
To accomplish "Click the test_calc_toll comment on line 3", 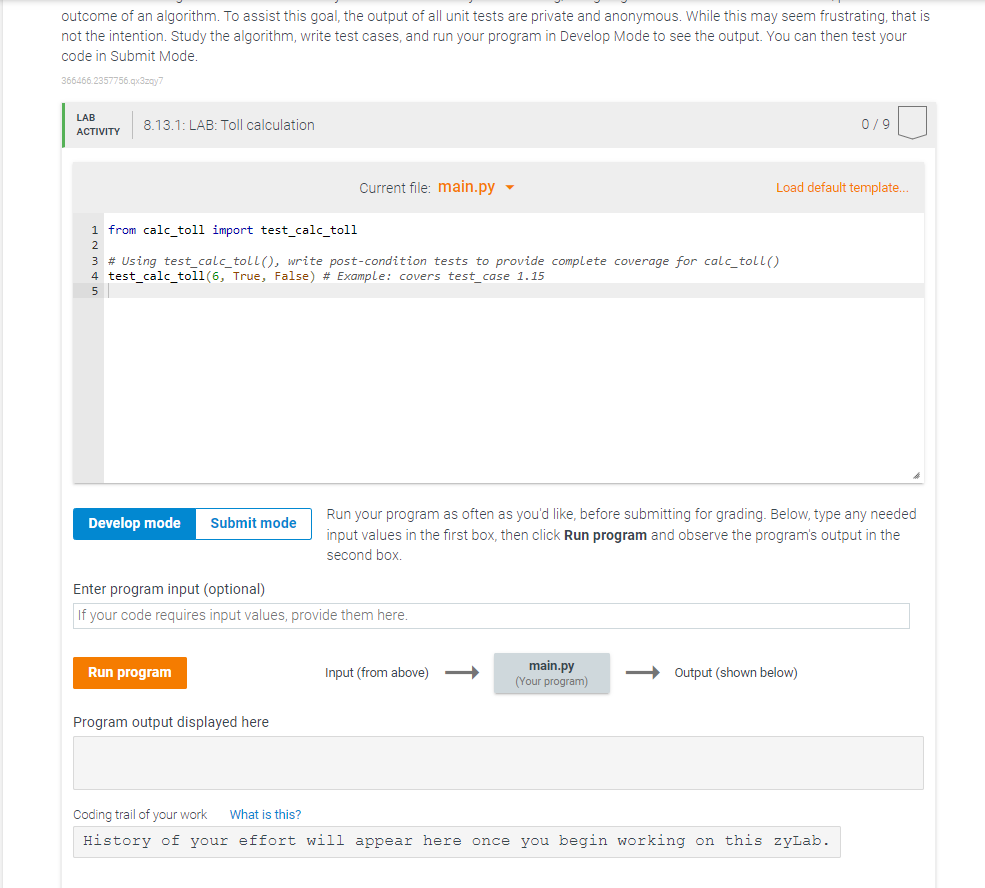I will [400, 261].
